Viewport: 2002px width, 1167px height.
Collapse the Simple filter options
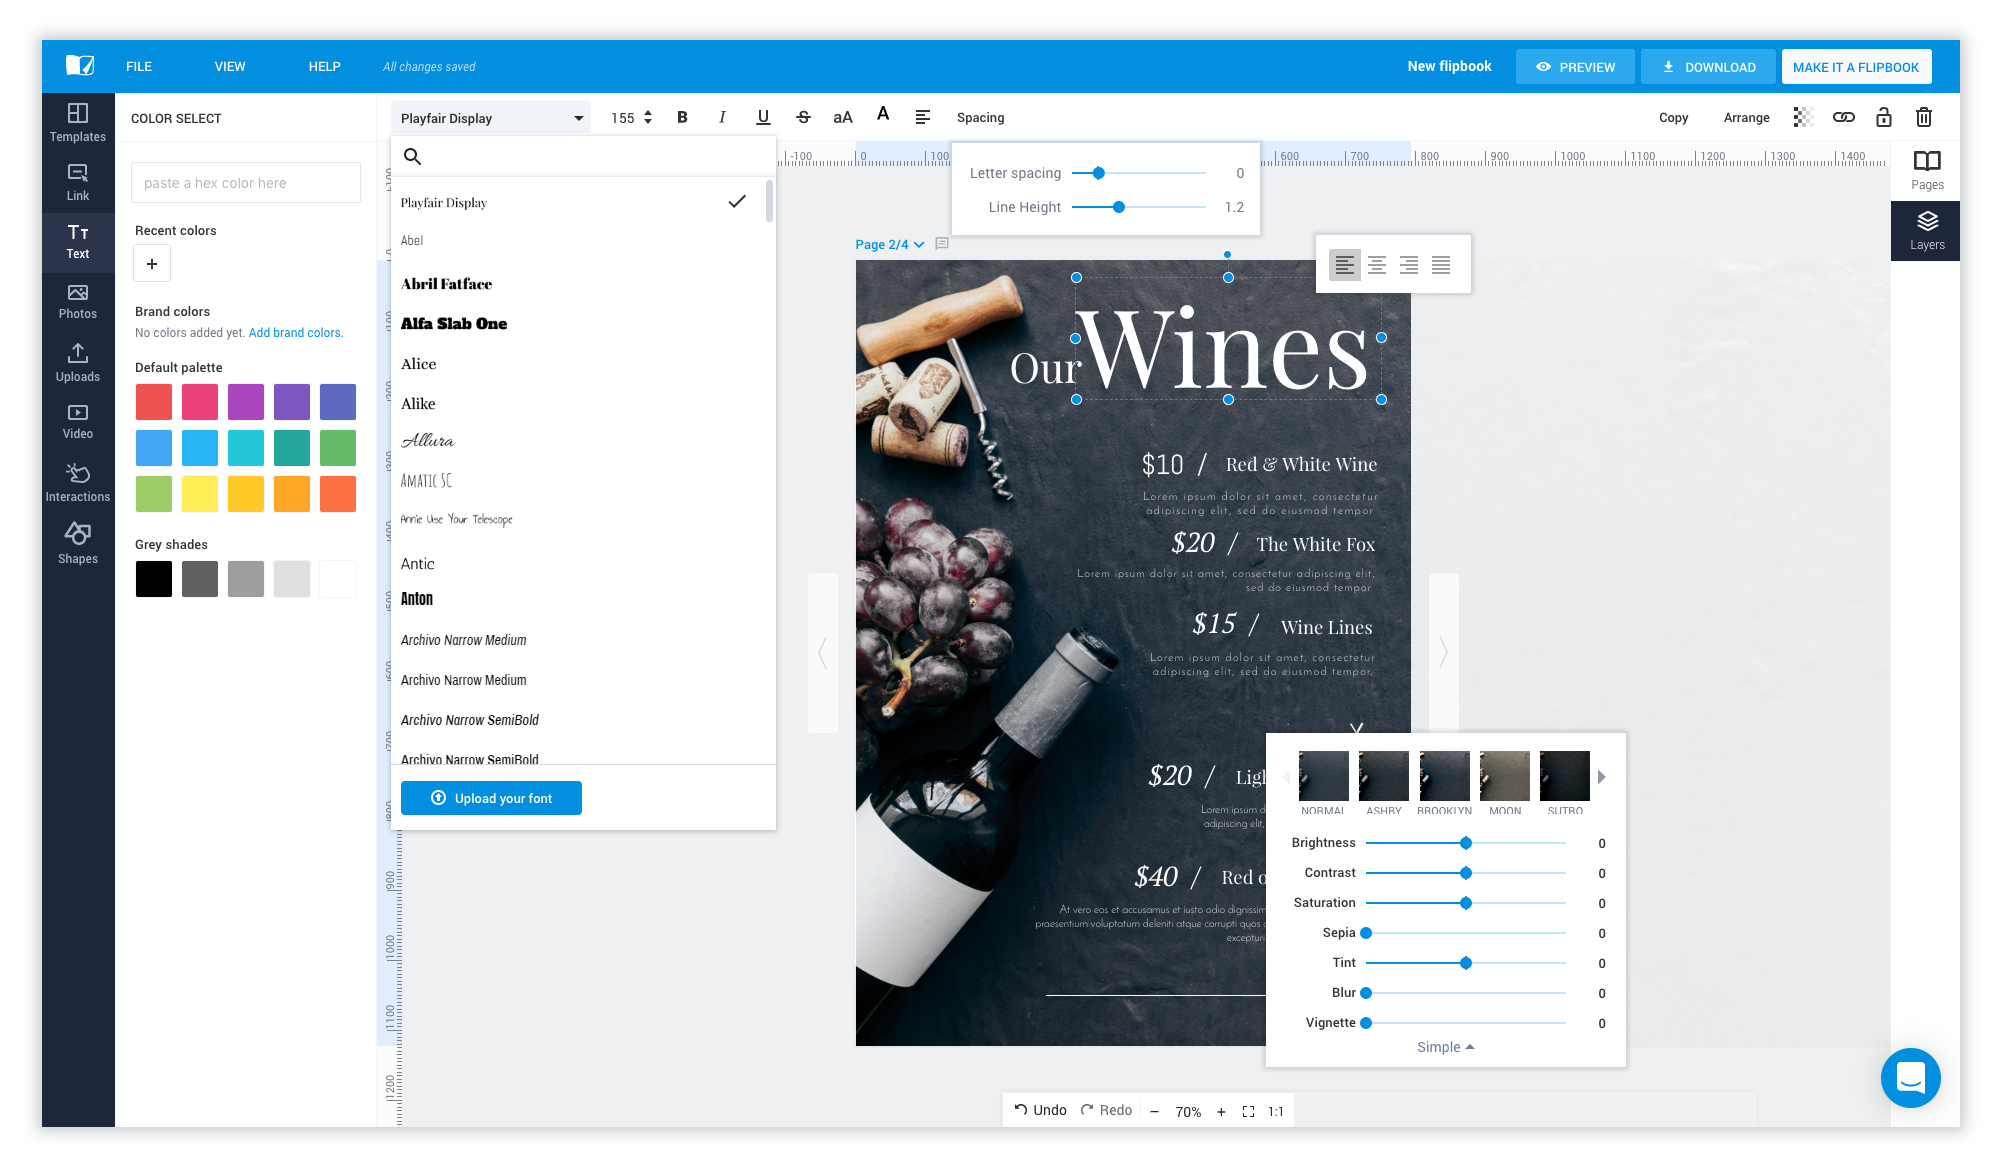click(1445, 1047)
